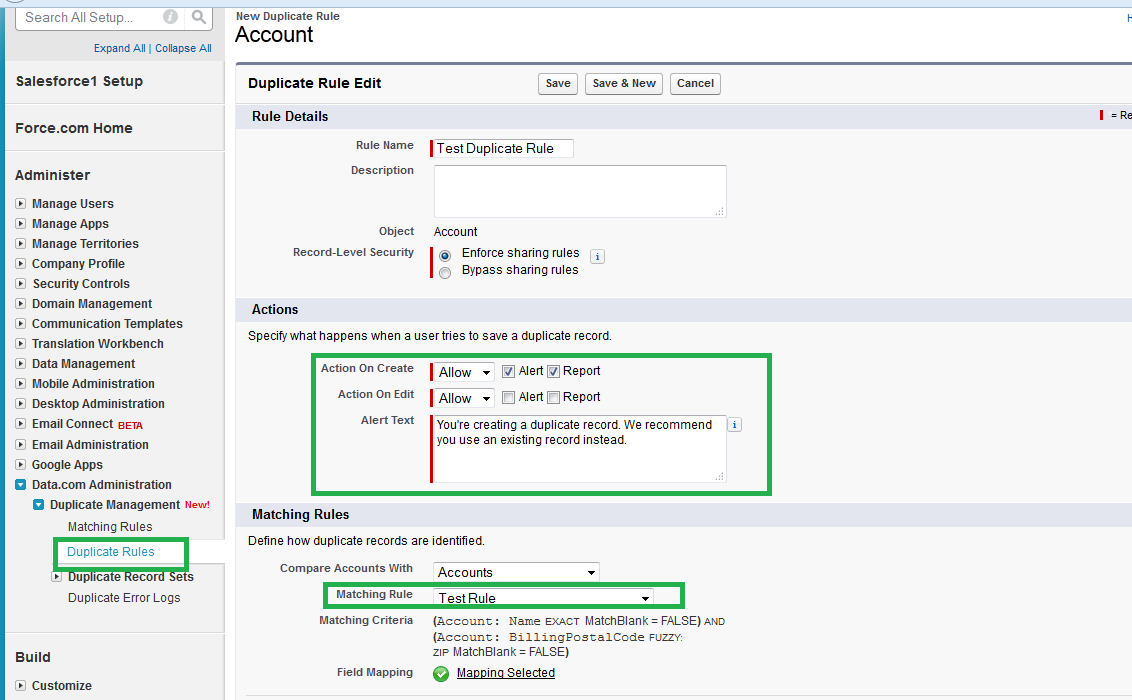
Task: Check Alert for Action On Edit
Action: [508, 398]
